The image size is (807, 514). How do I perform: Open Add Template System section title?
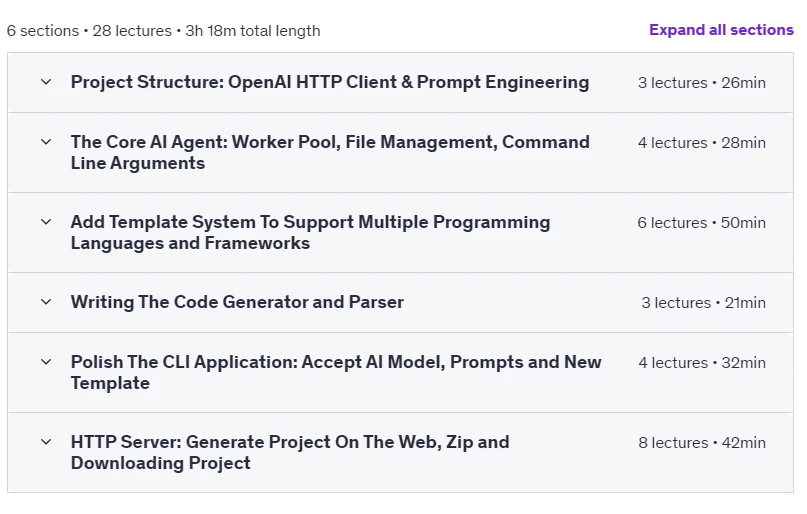tap(310, 232)
